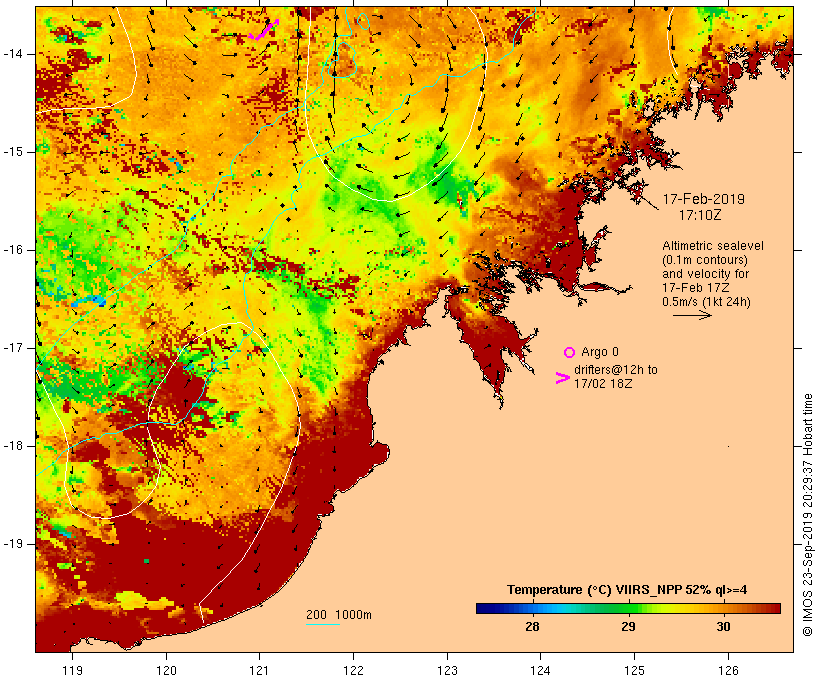Click the latitude label -16
820x680 pixels.
click(12, 250)
